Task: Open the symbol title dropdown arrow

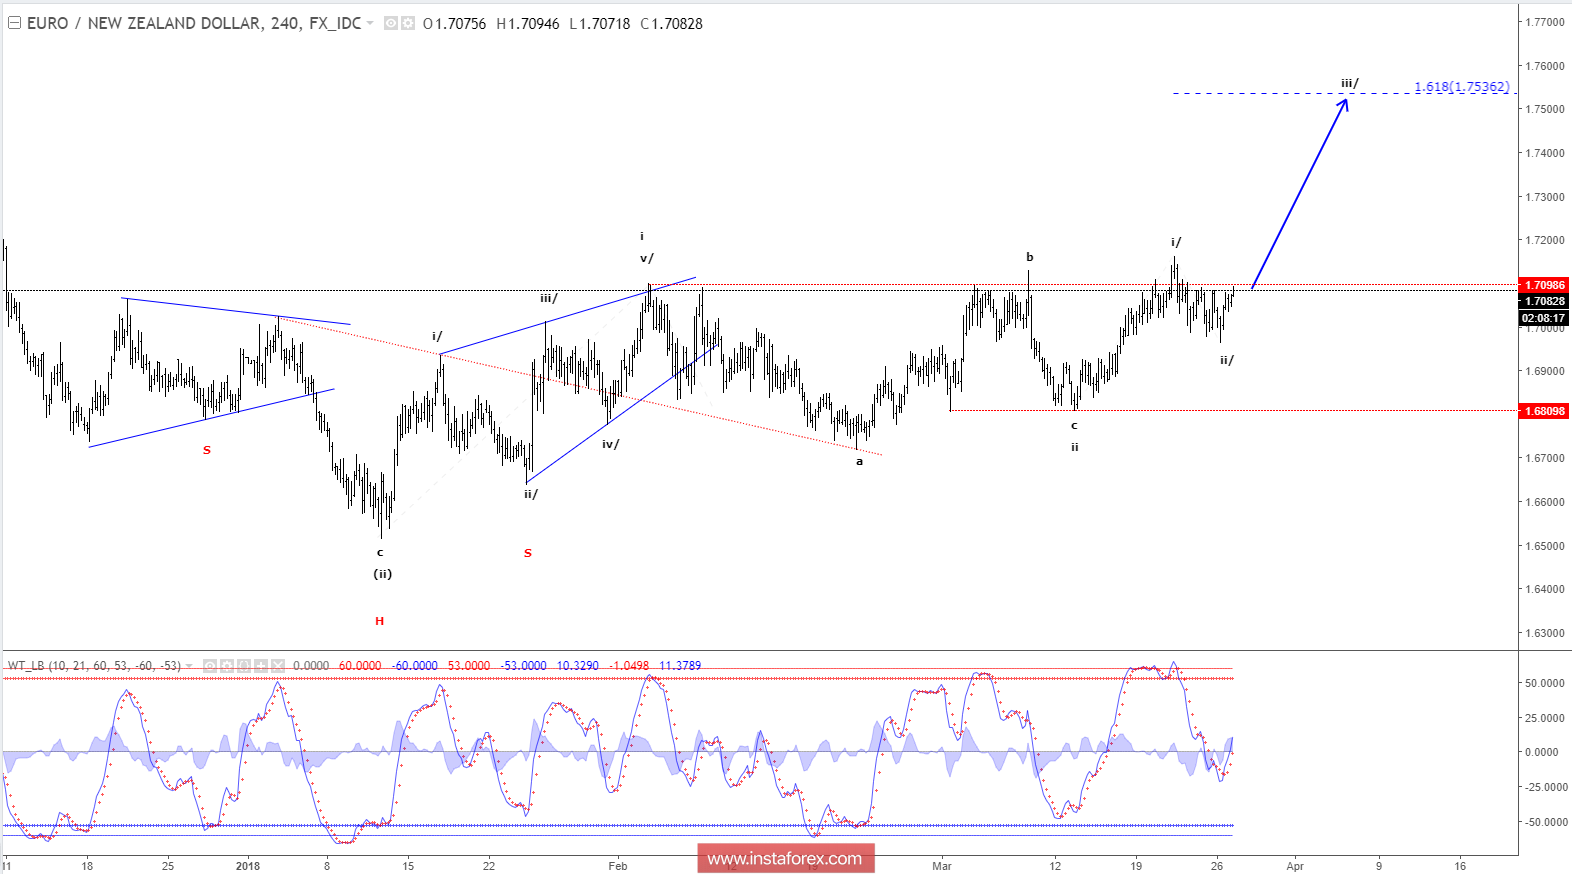Action: 371,23
